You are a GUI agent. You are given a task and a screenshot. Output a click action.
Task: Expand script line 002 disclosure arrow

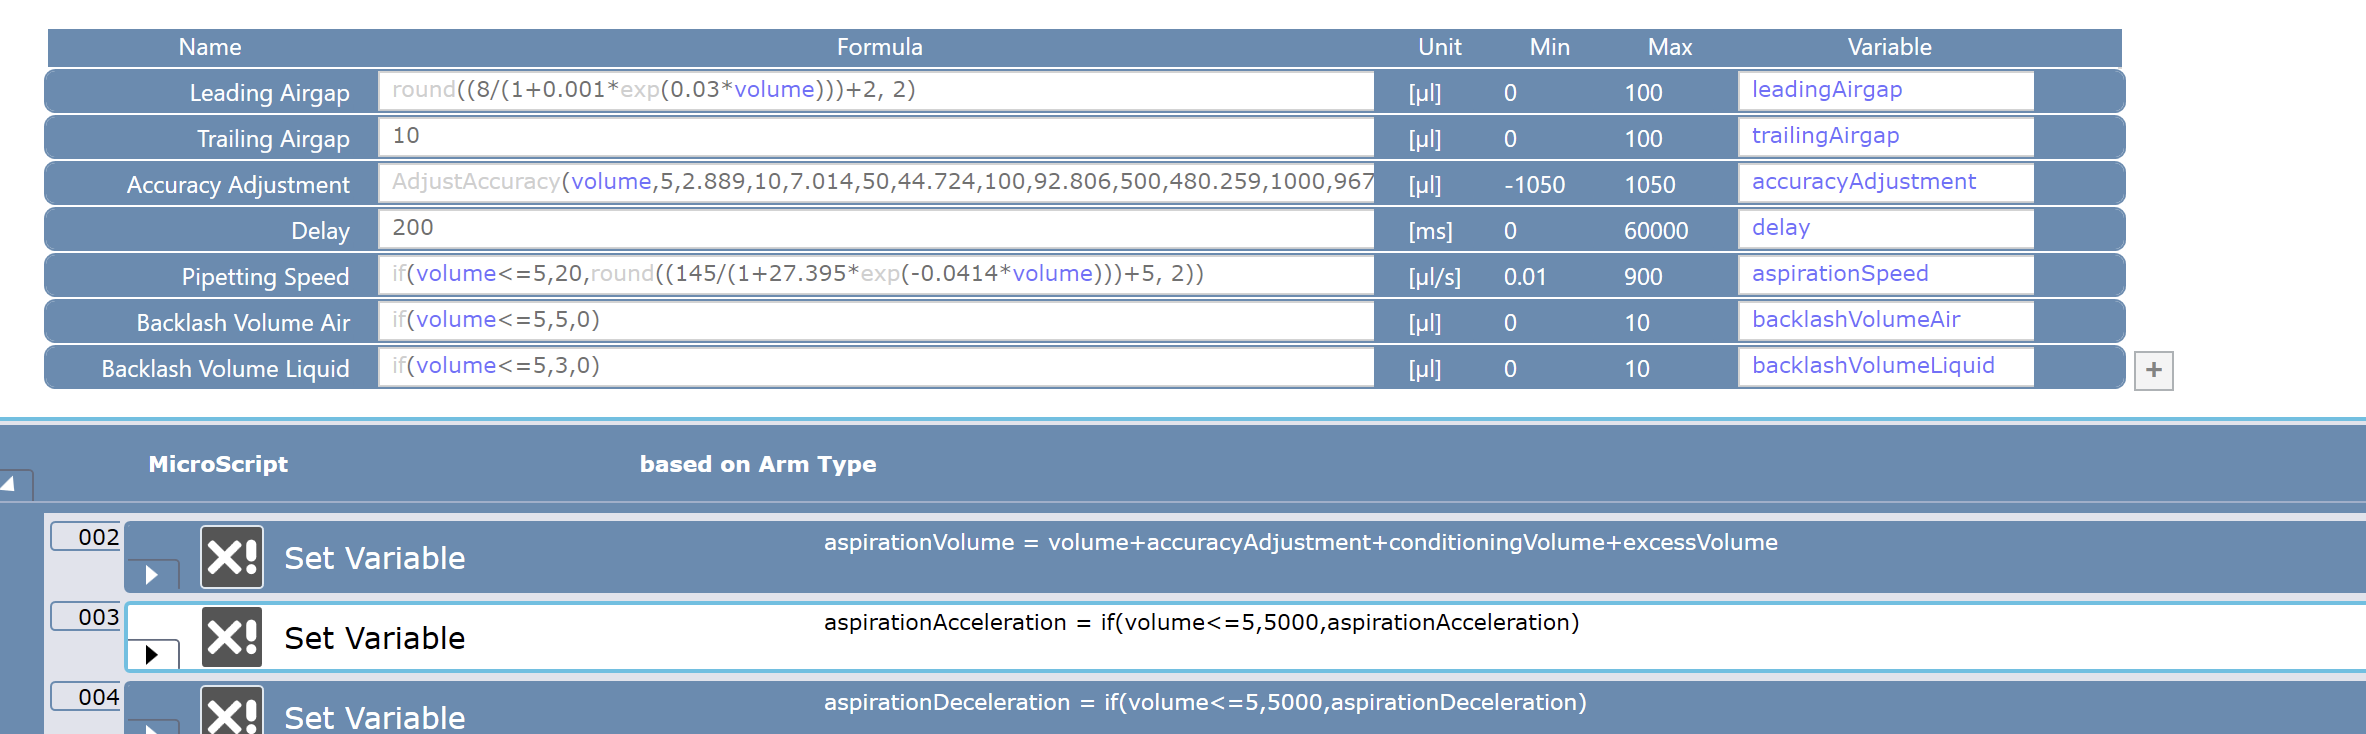click(152, 575)
